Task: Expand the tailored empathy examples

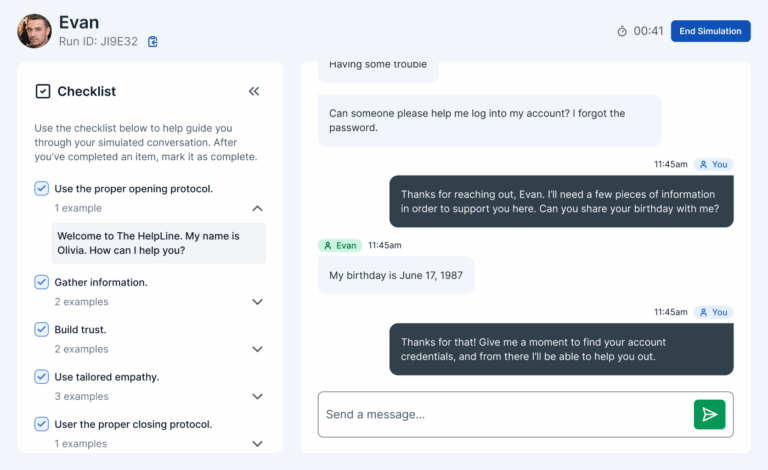Action: coord(257,396)
